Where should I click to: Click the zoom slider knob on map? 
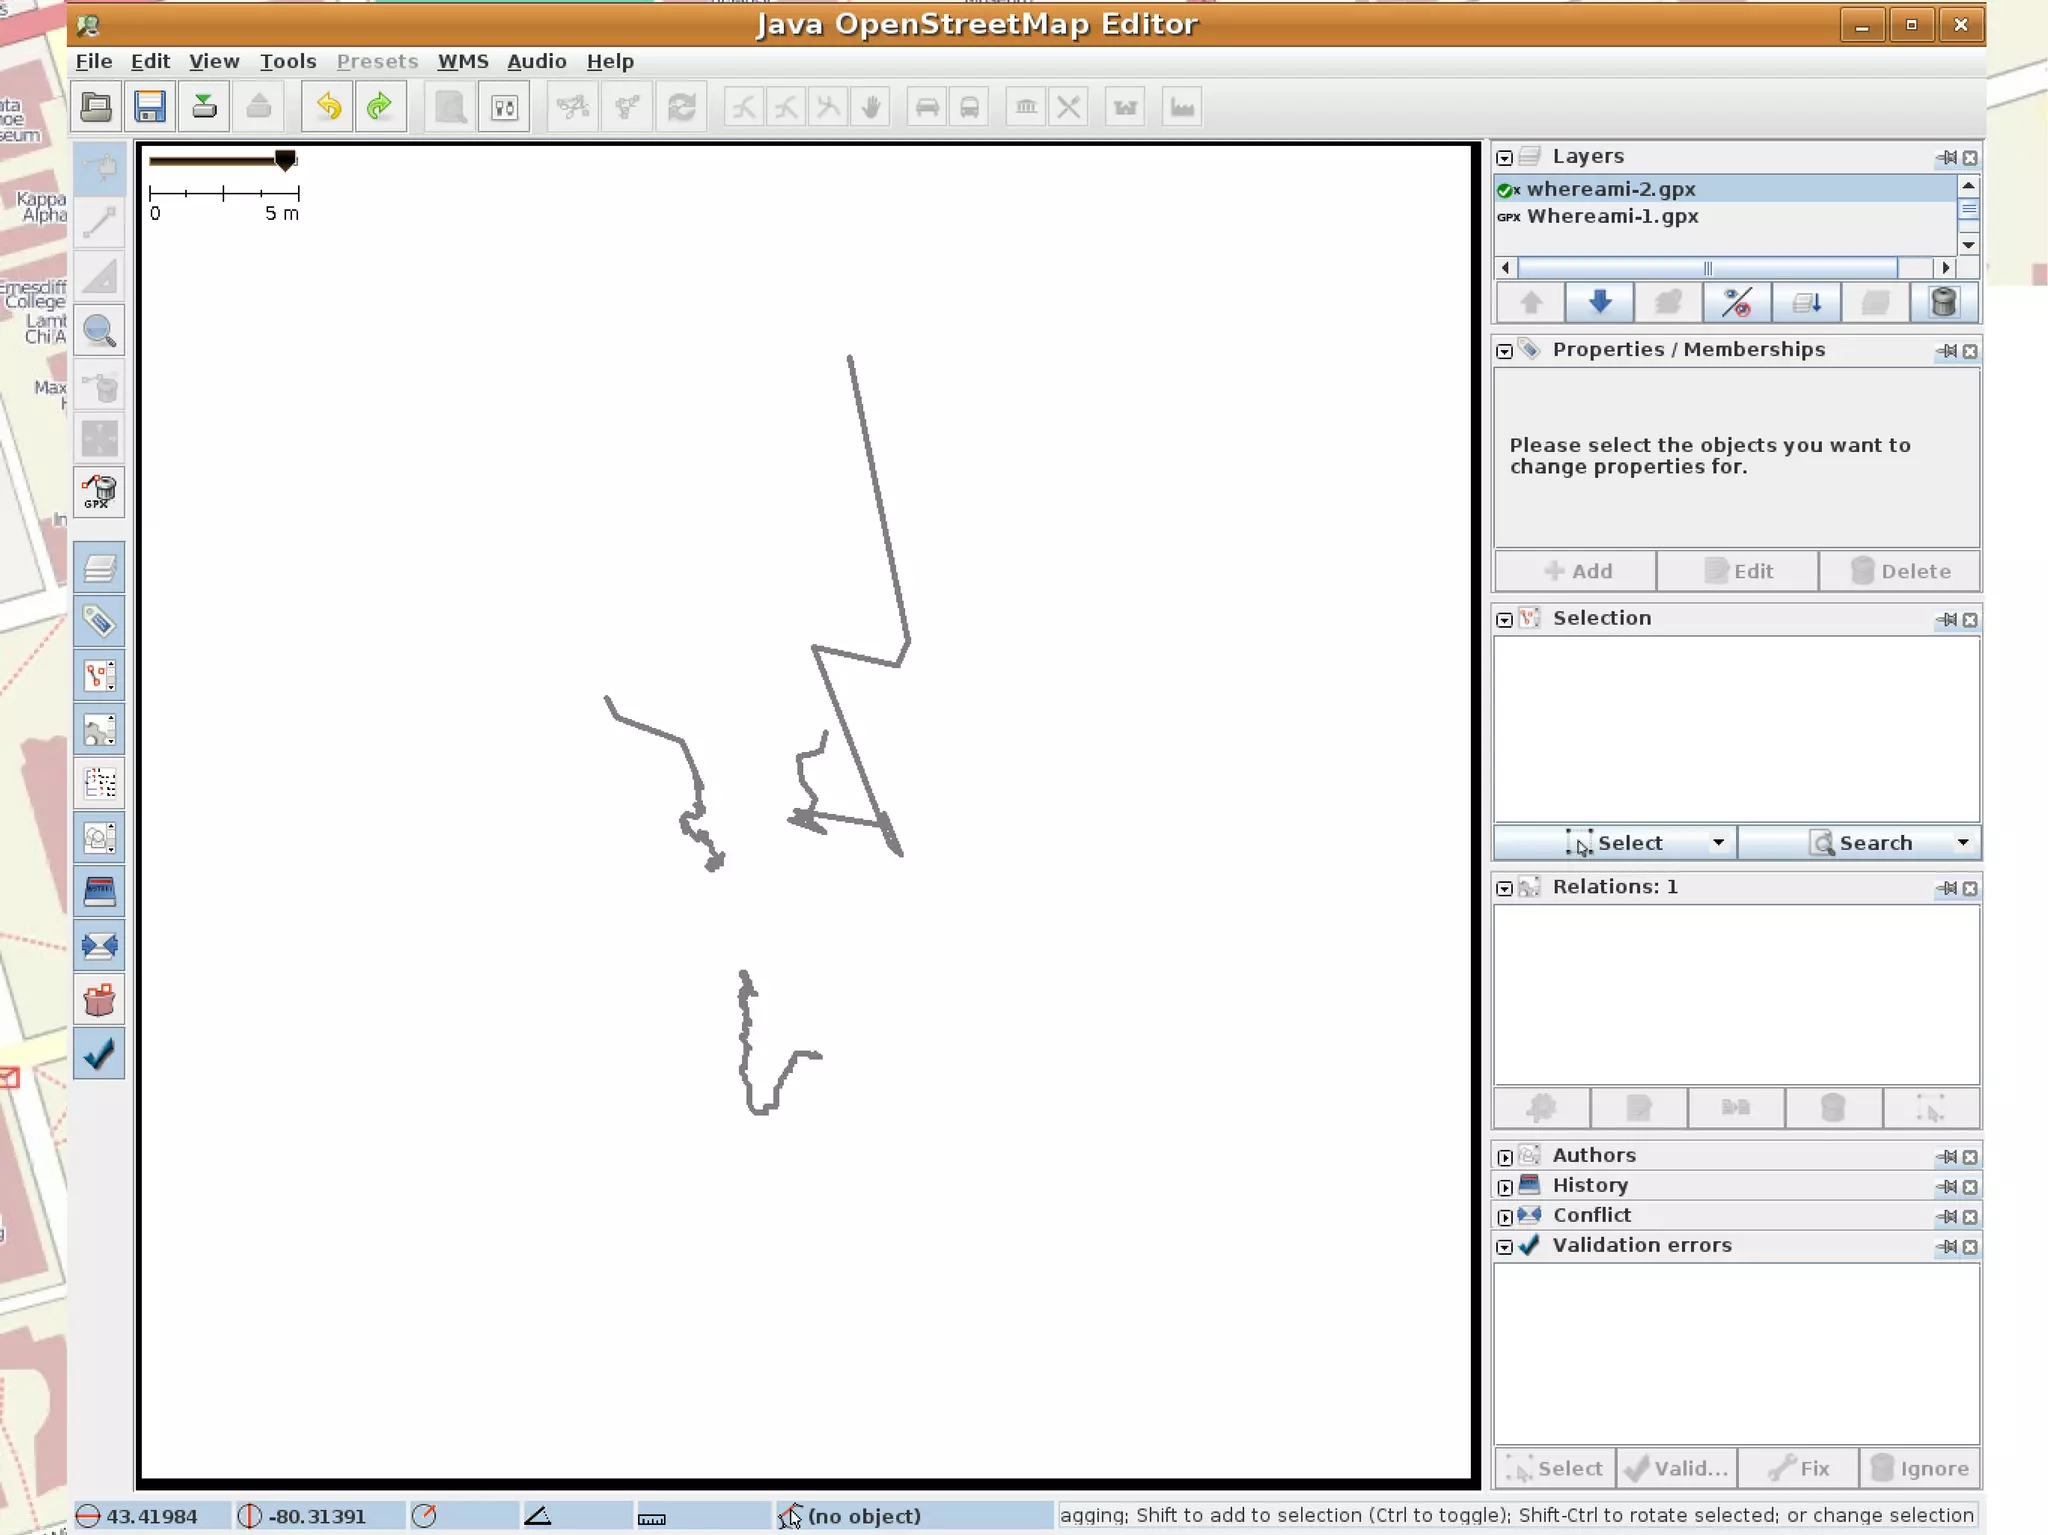(286, 160)
